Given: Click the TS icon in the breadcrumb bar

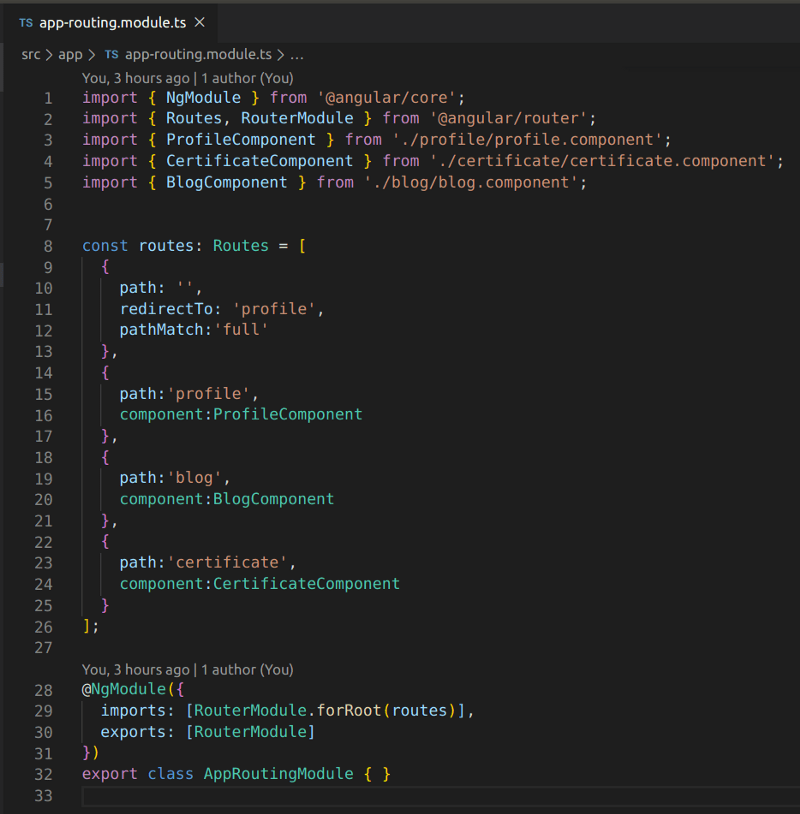Looking at the screenshot, I should pyautogui.click(x=113, y=55).
